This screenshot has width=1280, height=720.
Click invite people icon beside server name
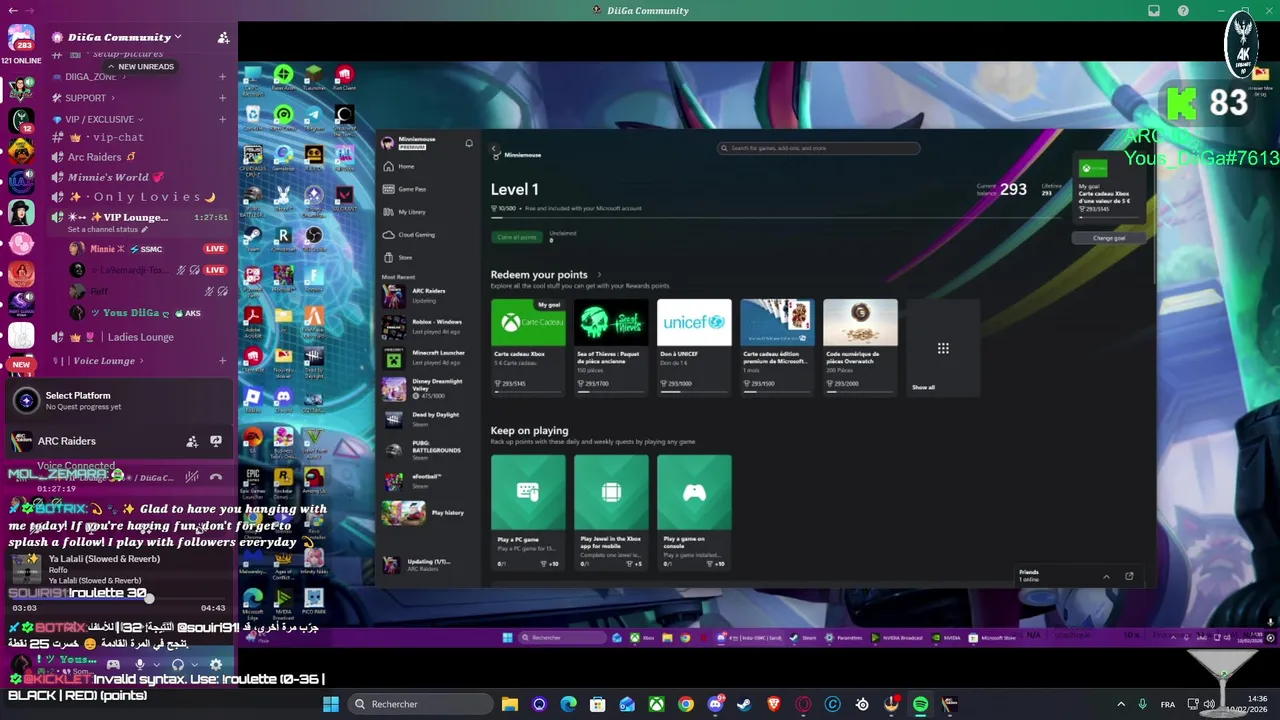coord(223,37)
